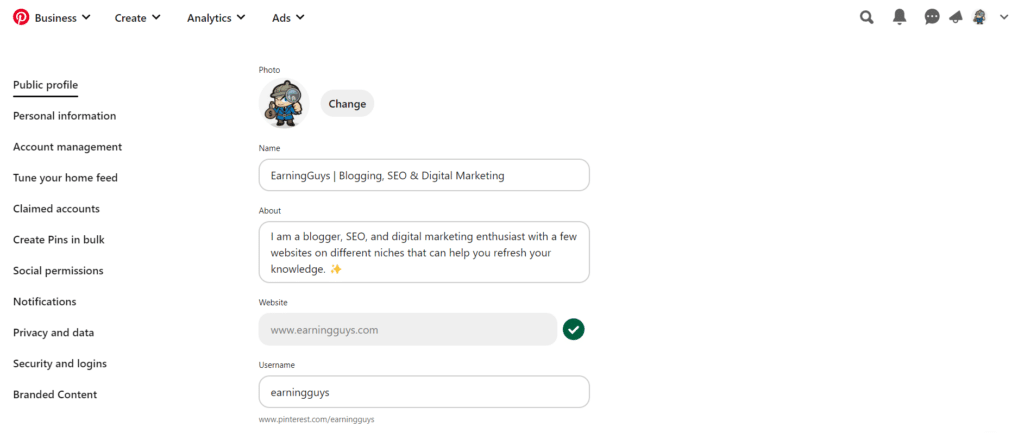Screen dimensions: 1024x433
Task: Open Account management section
Action: tap(67, 147)
